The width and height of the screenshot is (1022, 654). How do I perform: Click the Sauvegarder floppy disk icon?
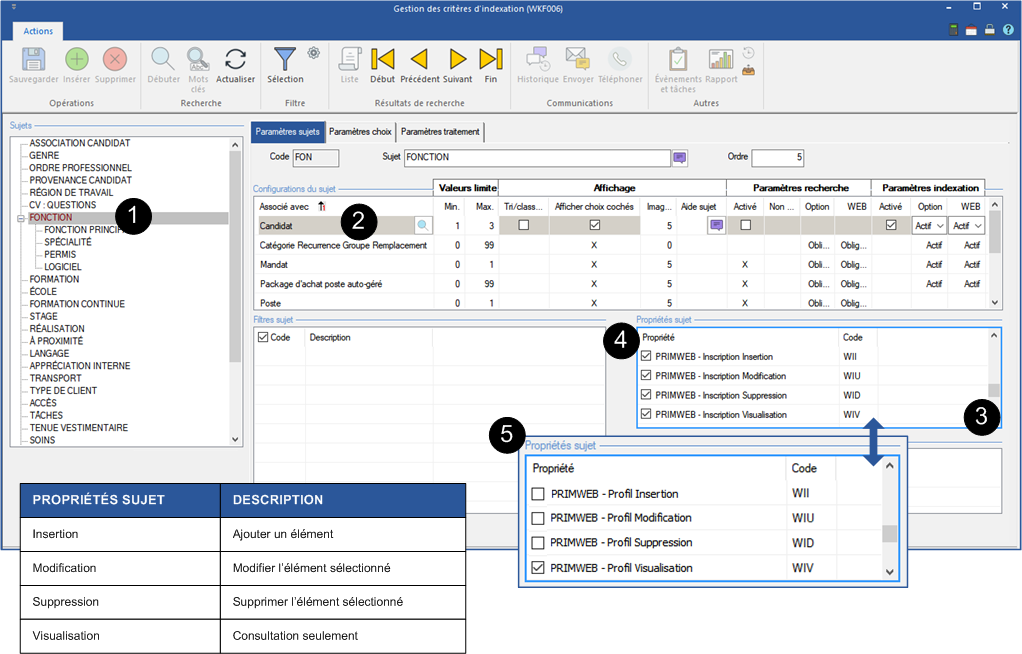[x=33, y=59]
